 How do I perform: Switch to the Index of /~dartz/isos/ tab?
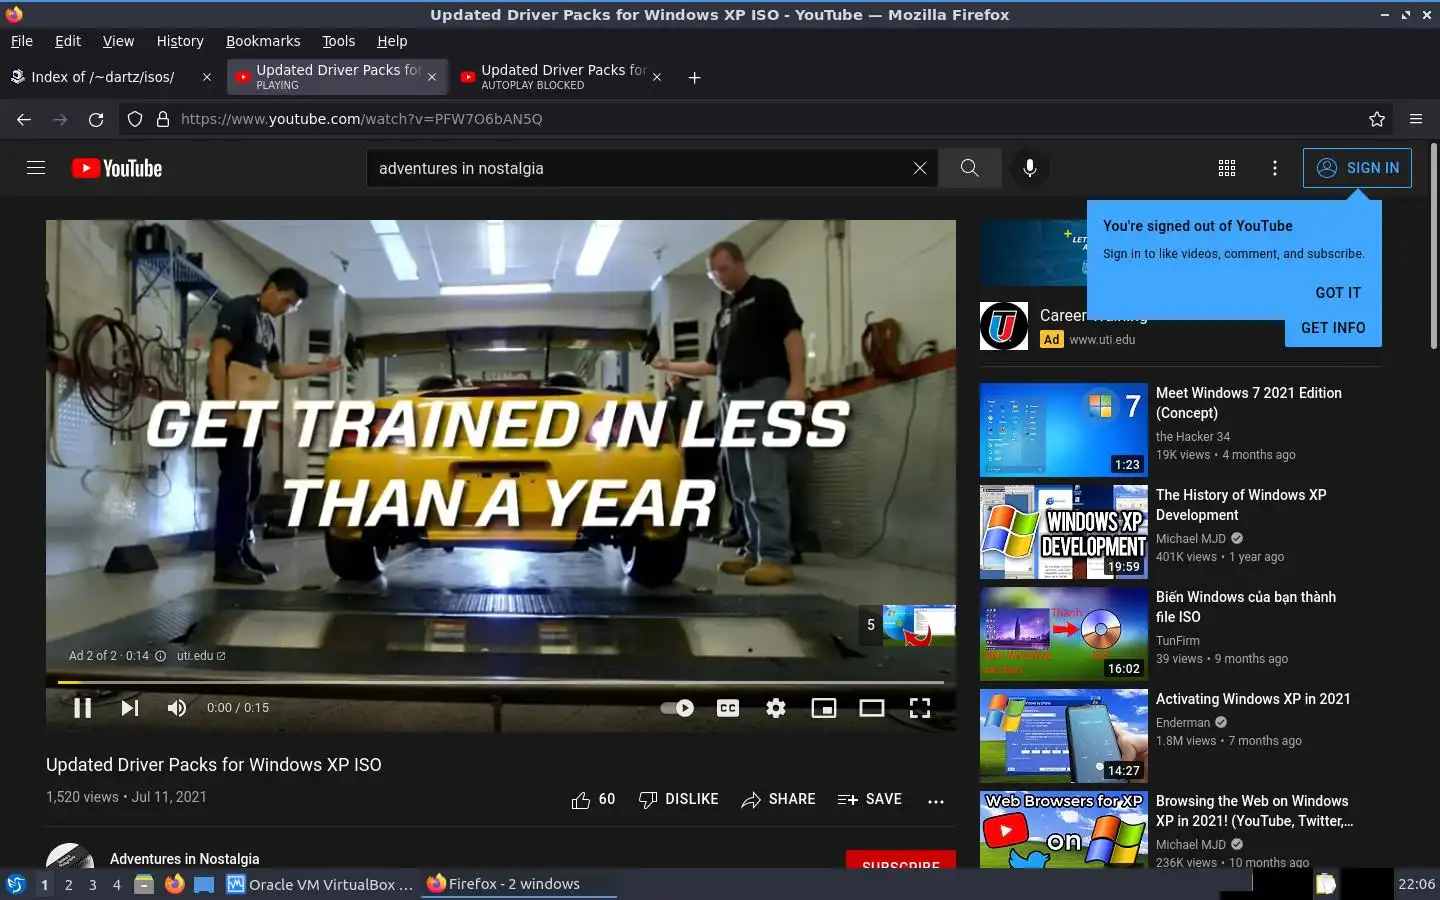pos(103,77)
